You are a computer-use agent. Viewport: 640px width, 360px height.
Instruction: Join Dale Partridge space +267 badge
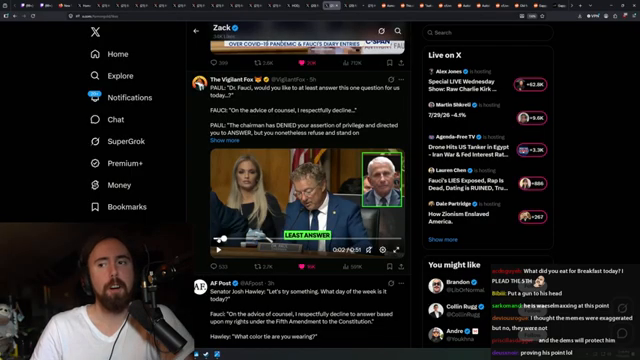click(533, 217)
